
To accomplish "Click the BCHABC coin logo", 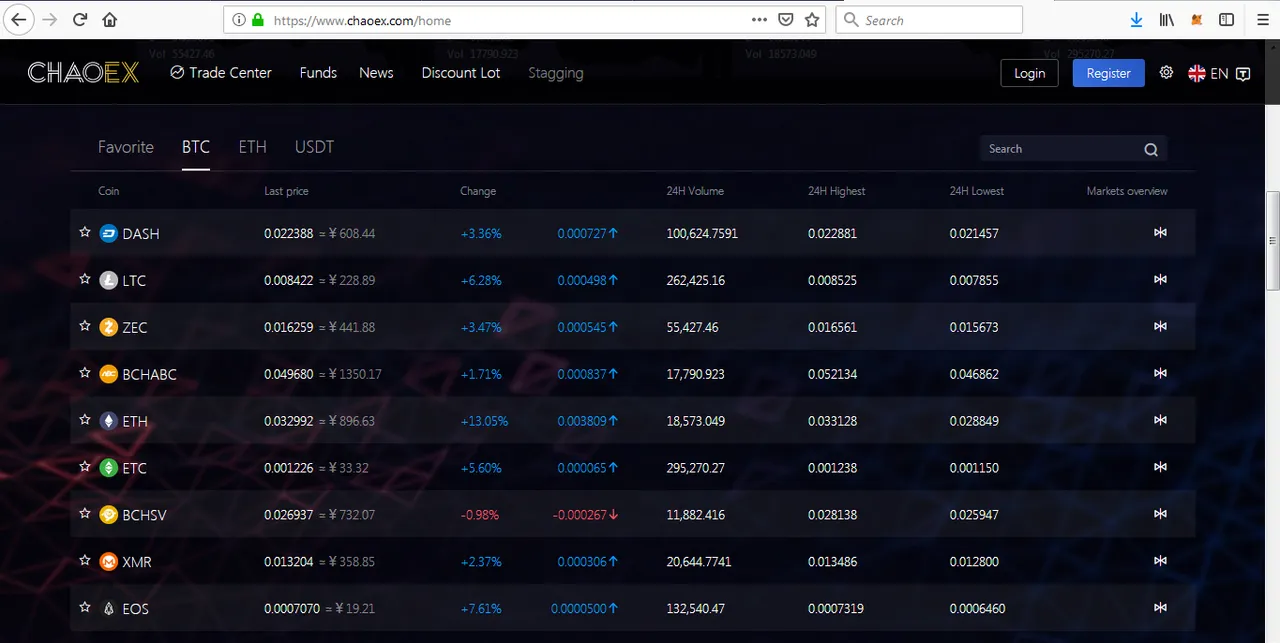I will click(x=109, y=374).
